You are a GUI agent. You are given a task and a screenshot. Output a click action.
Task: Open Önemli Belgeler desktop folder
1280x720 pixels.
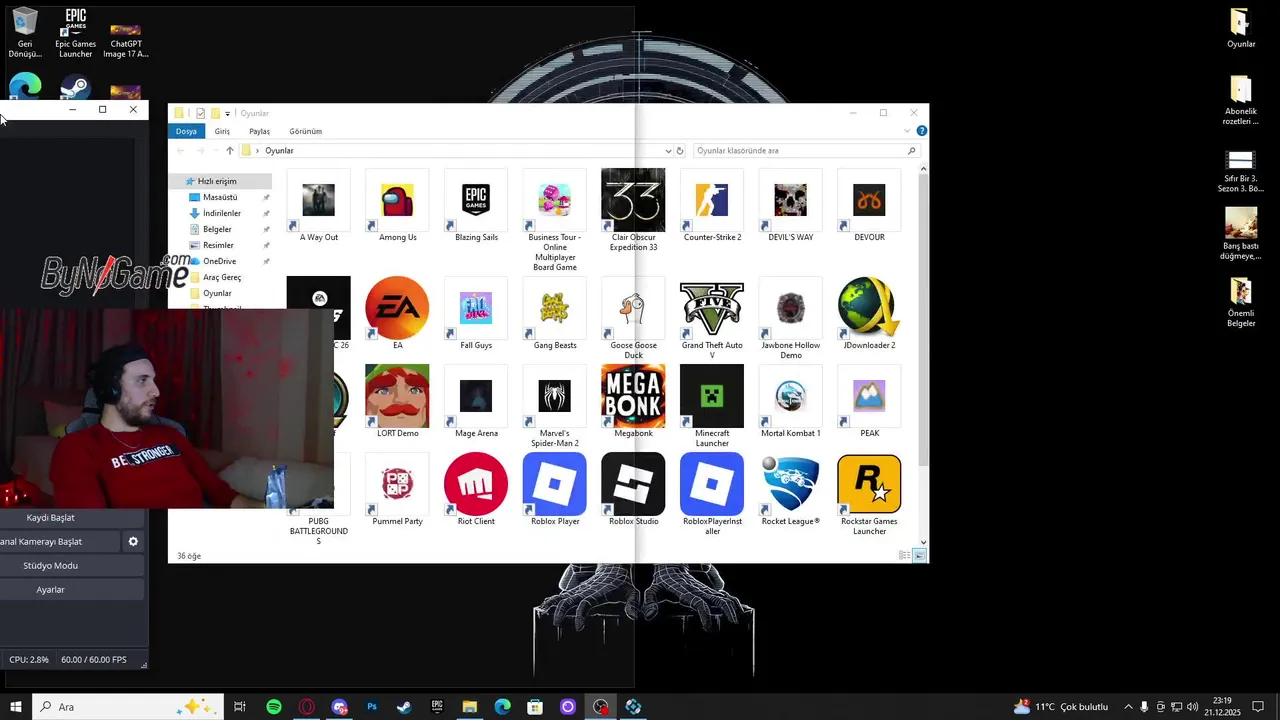[x=1241, y=302]
